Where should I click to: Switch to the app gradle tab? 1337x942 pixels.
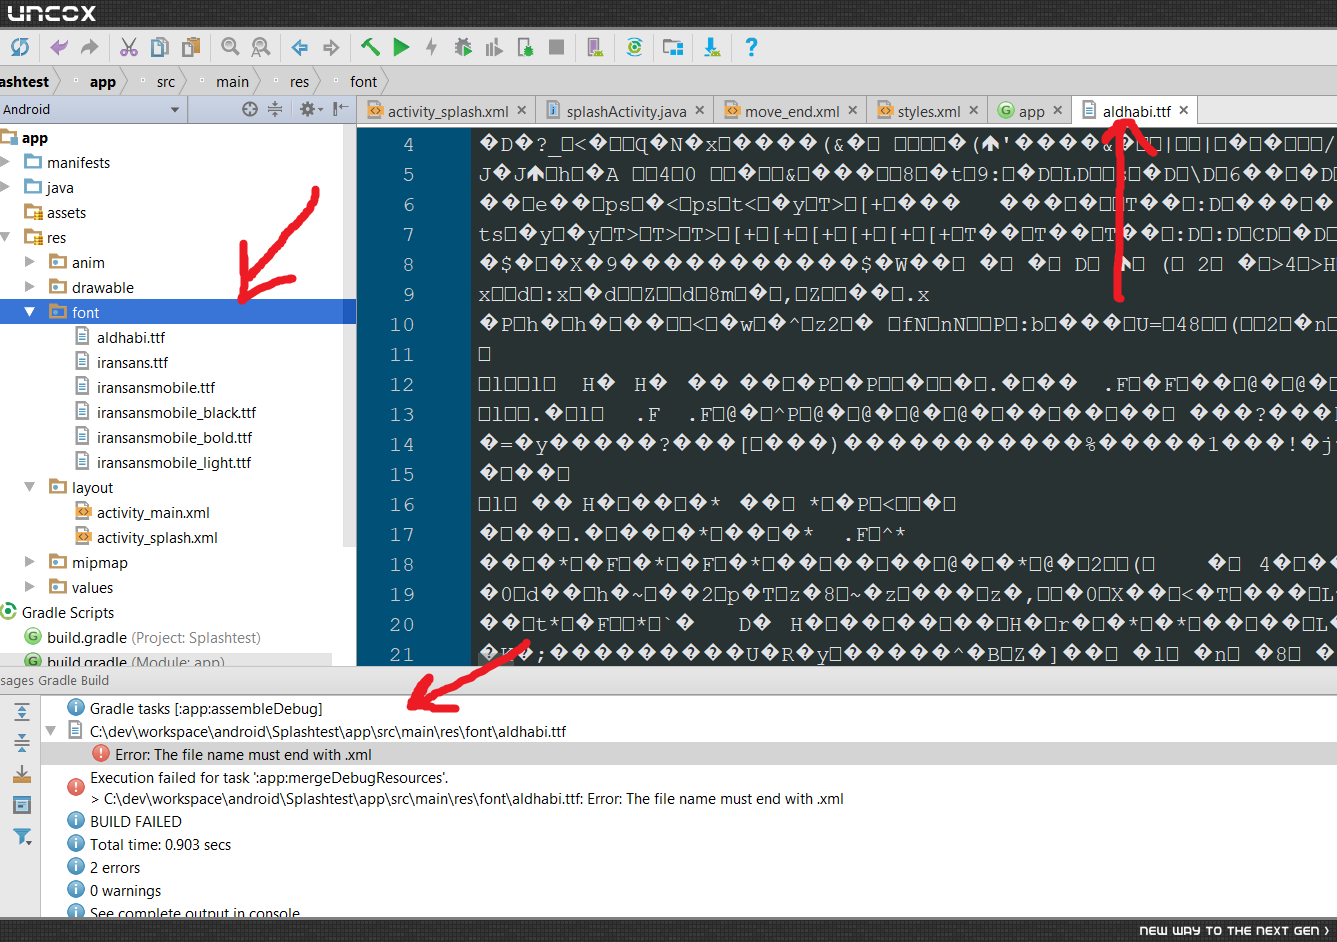click(1031, 111)
